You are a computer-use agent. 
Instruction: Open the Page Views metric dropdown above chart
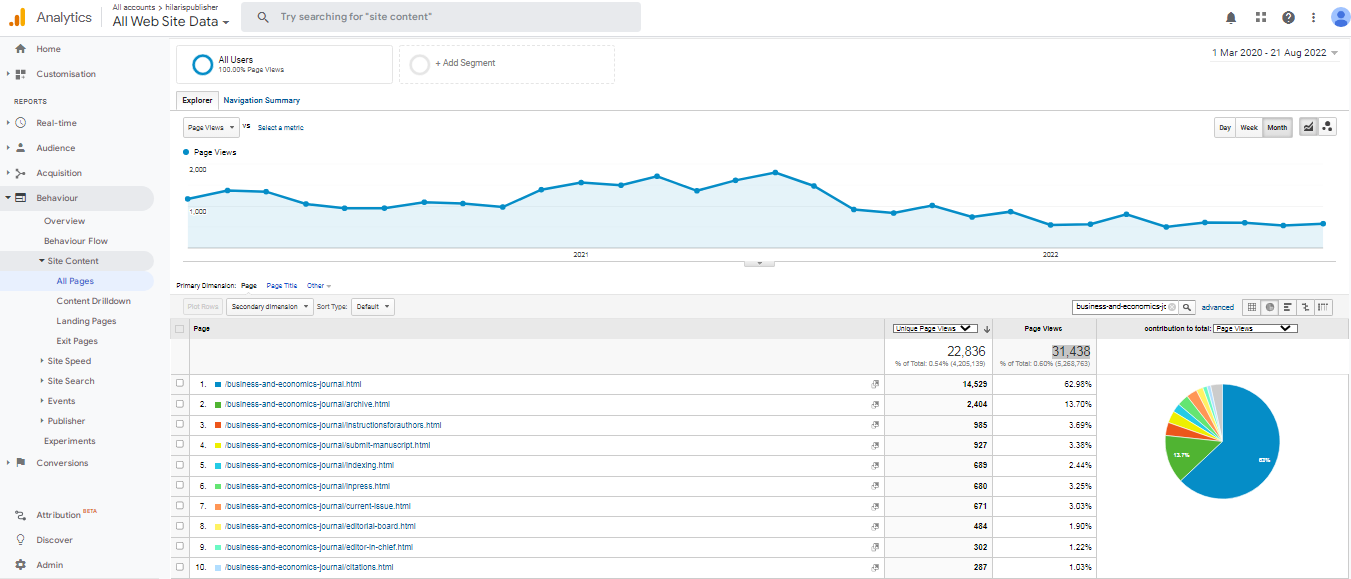(211, 127)
